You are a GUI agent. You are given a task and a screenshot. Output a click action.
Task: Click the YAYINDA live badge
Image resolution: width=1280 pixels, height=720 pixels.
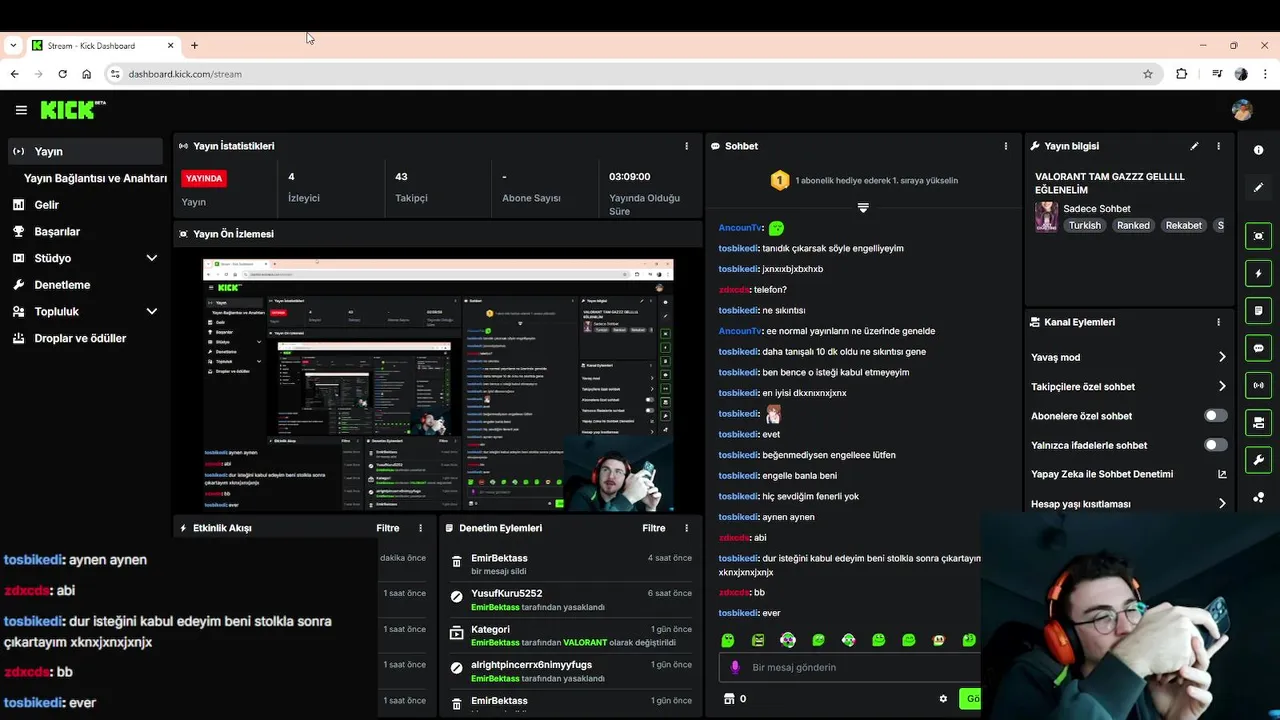point(204,178)
